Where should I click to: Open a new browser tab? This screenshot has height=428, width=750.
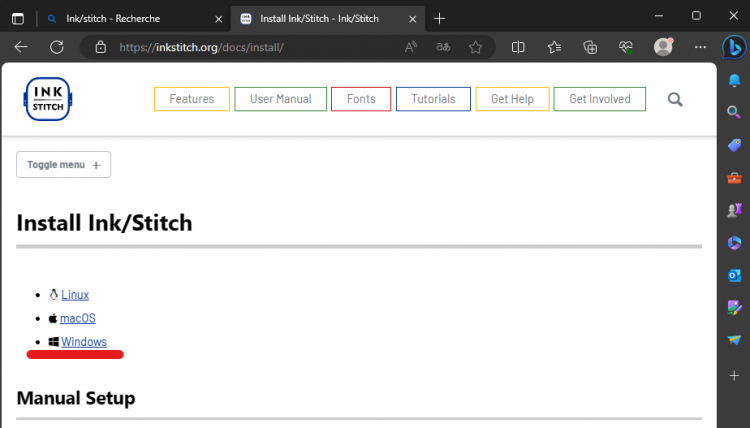(439, 18)
